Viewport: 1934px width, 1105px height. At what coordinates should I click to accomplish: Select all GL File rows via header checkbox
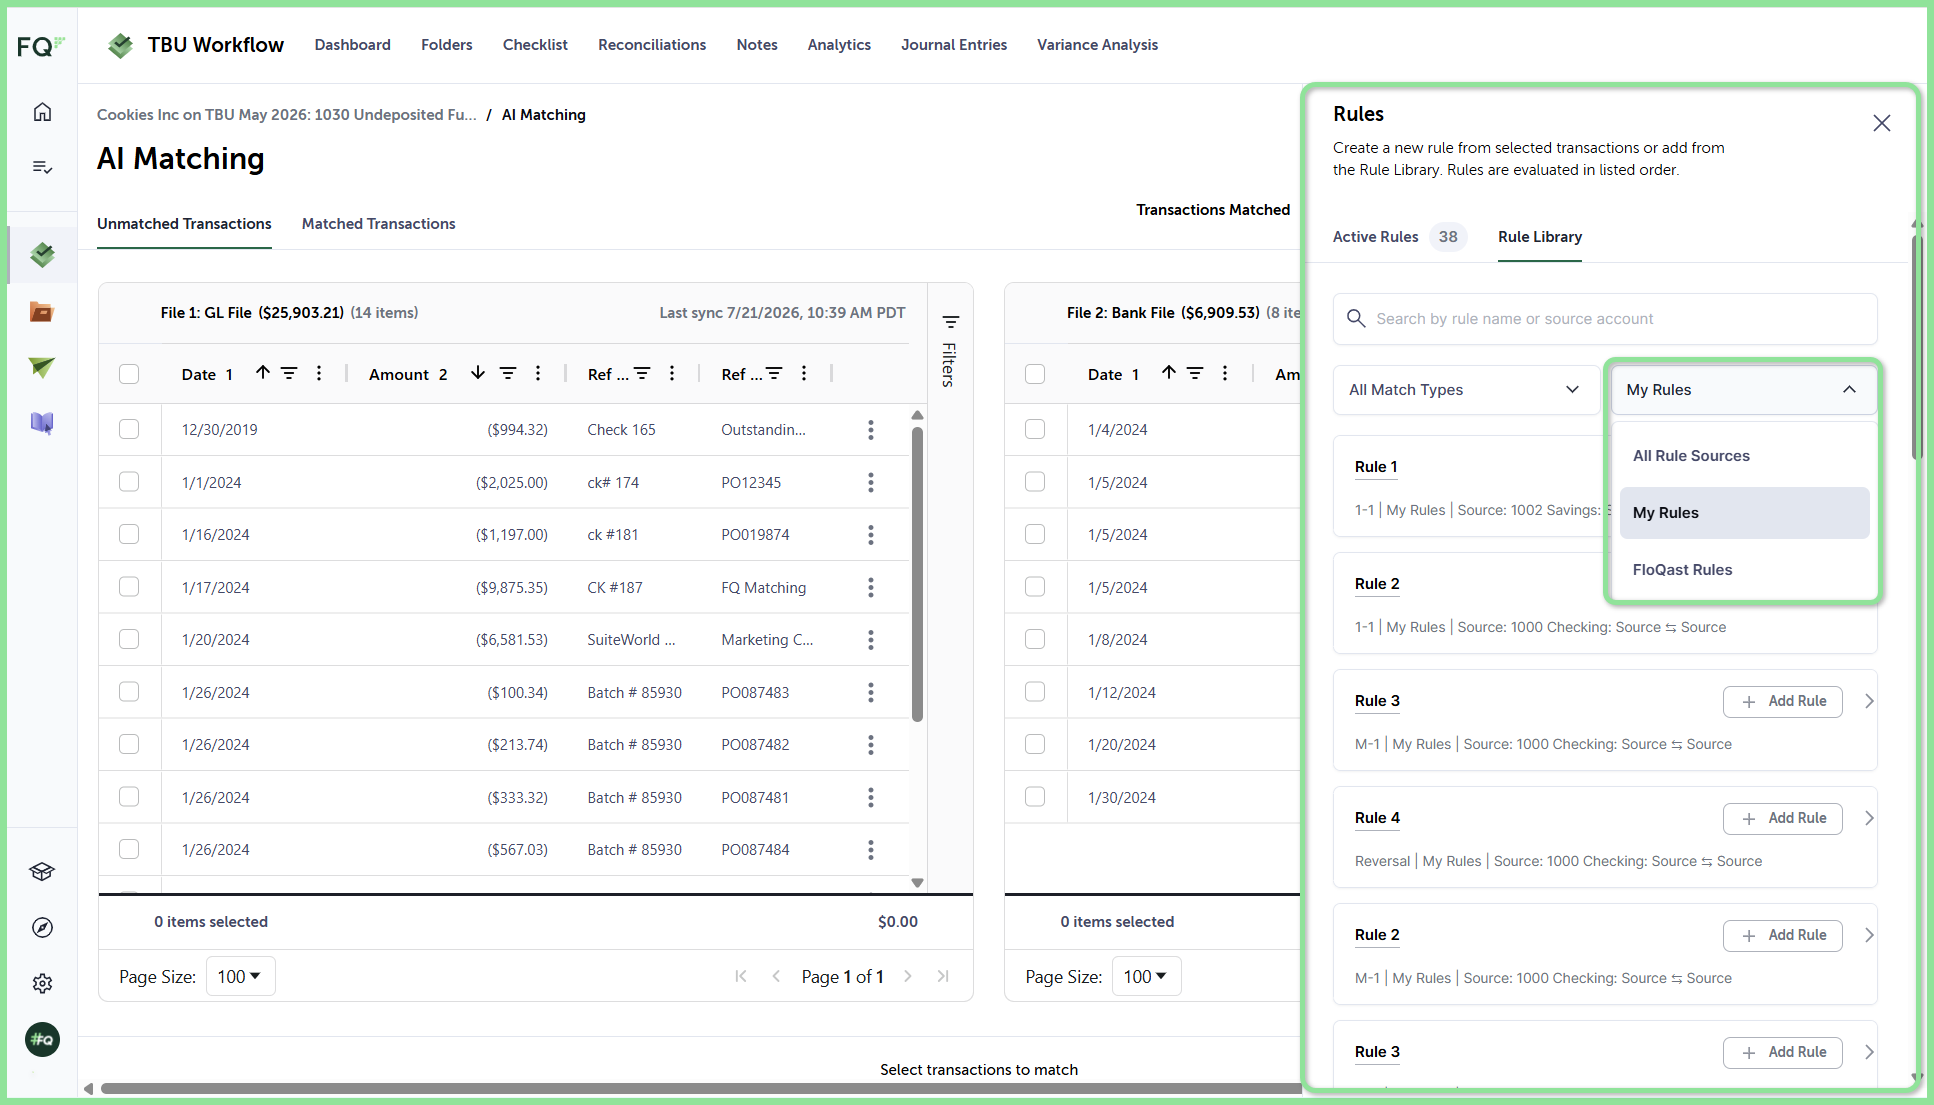tap(129, 374)
